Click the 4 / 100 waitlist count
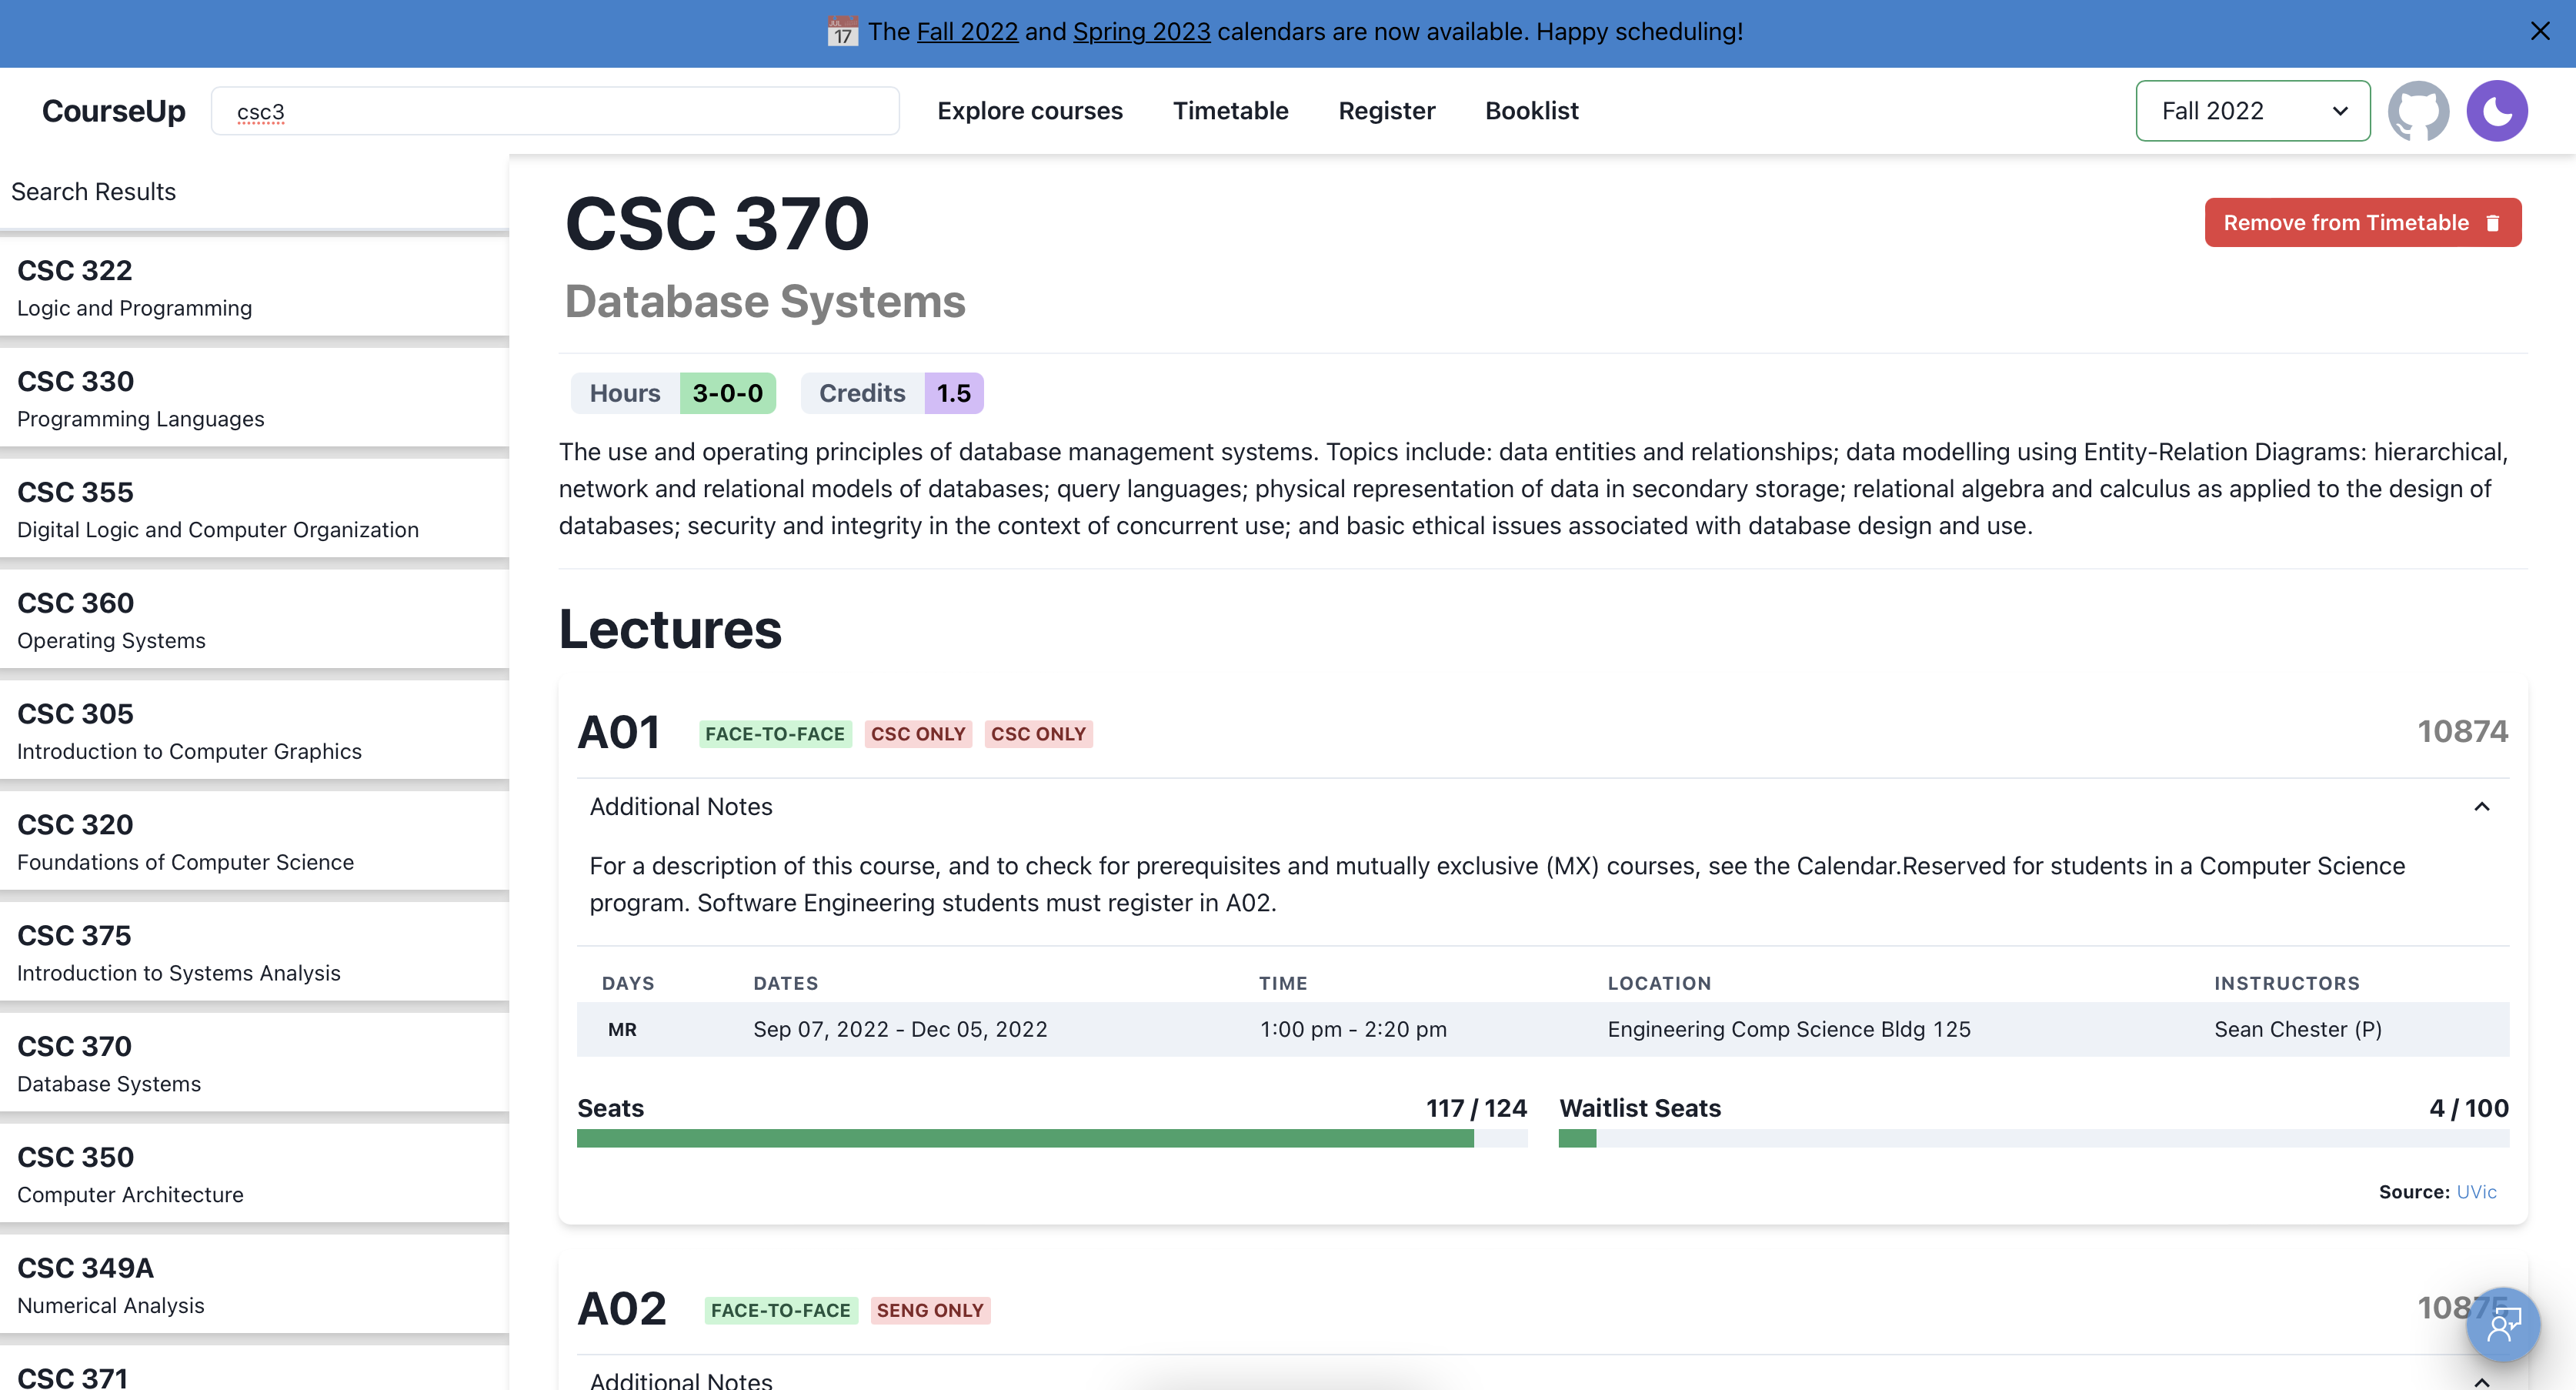This screenshot has height=1390, width=2576. 2468,1108
